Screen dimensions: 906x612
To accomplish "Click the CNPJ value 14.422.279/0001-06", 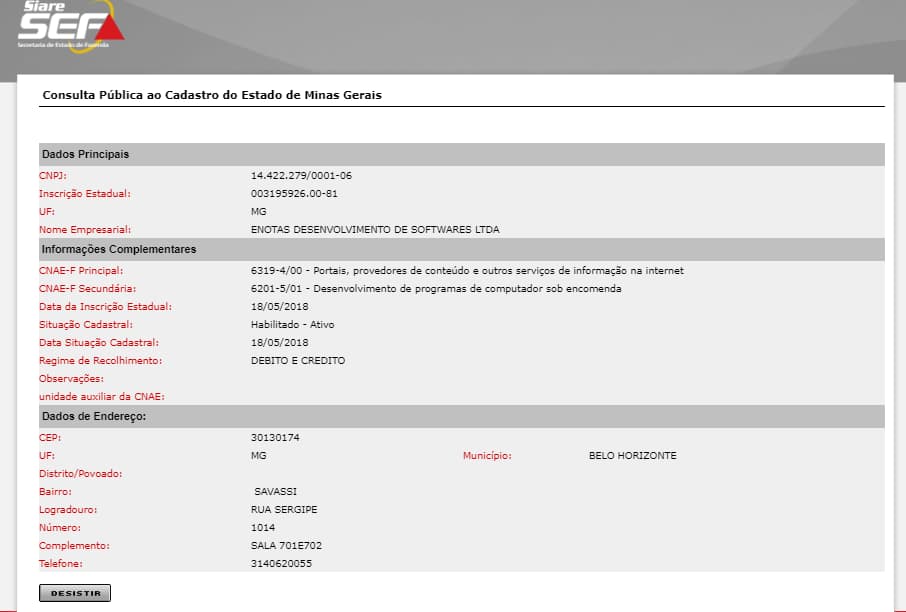I will pyautogui.click(x=301, y=175).
